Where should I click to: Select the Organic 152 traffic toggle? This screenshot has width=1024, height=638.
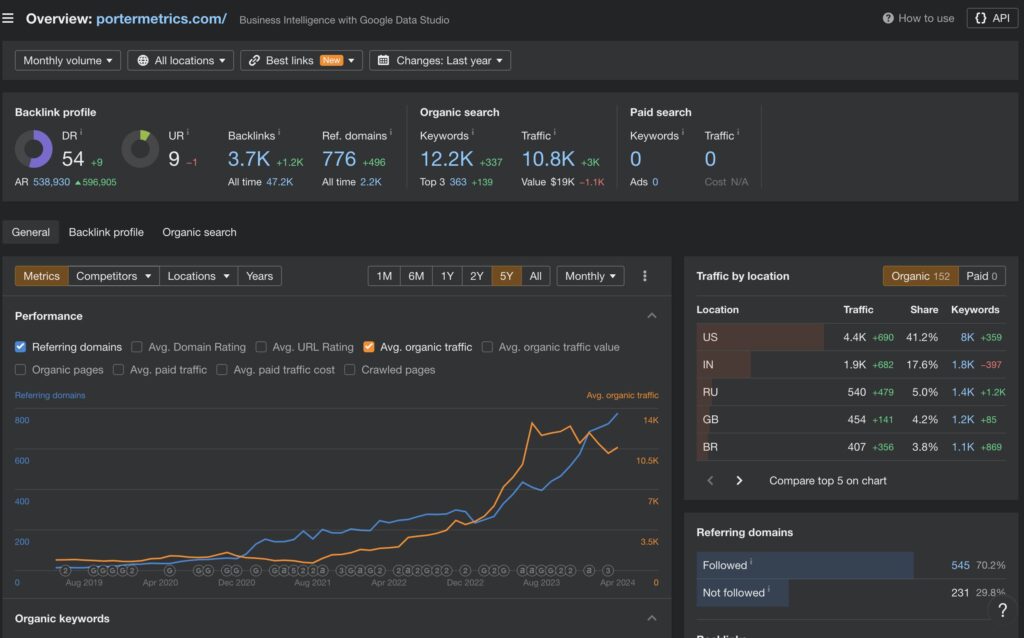[921, 276]
